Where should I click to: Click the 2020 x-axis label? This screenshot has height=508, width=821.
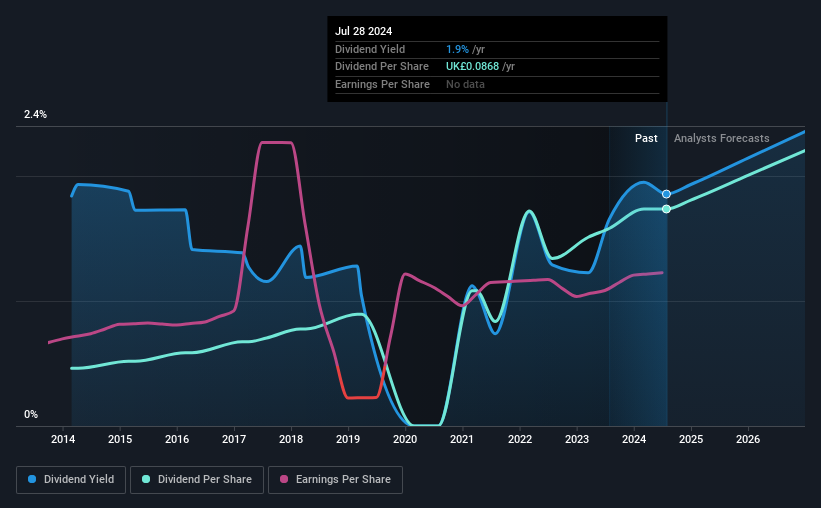[x=405, y=439]
